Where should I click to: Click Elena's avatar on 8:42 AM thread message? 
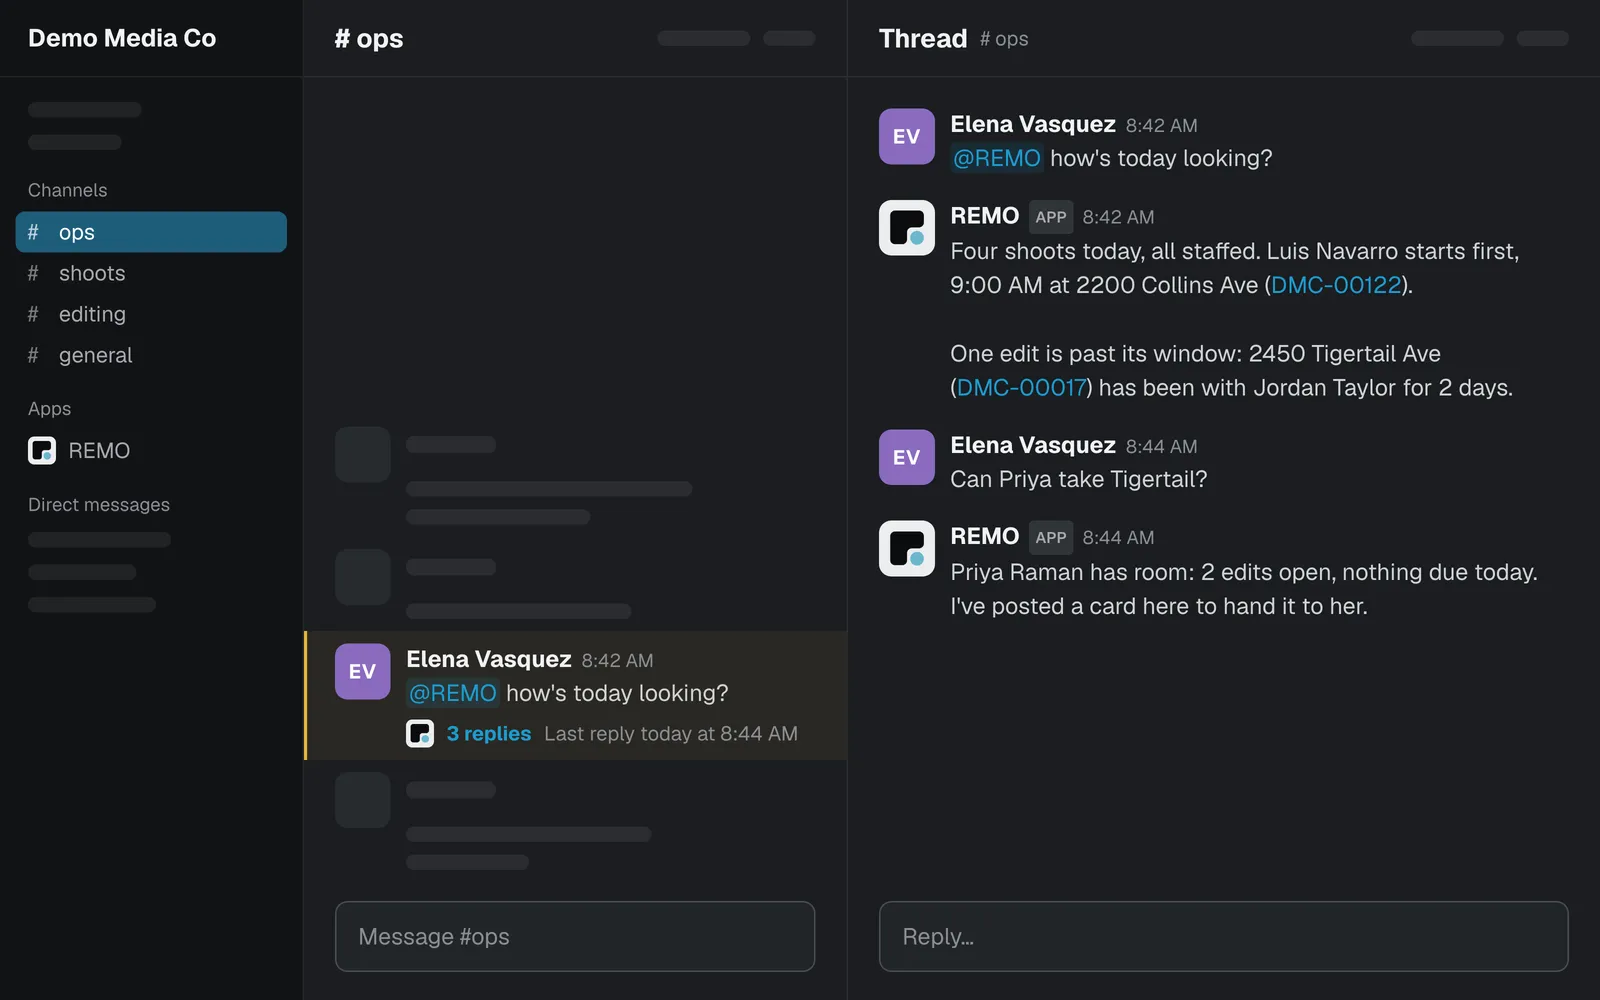pos(907,136)
